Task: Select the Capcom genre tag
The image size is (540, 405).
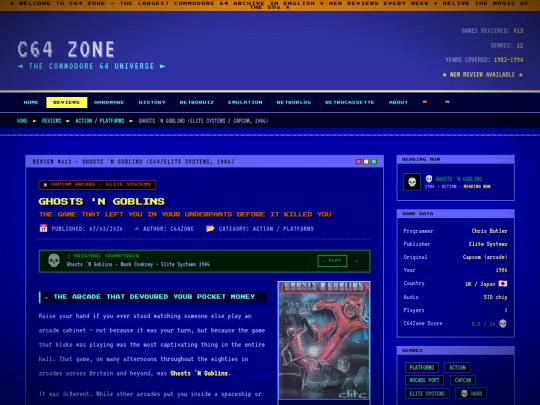Action: click(463, 380)
